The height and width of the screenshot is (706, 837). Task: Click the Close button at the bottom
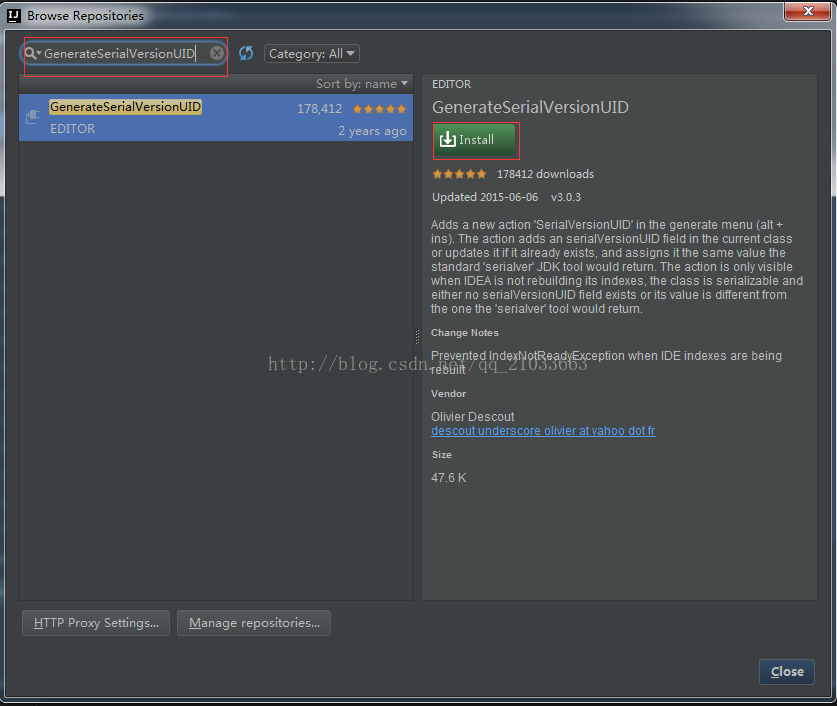[x=787, y=671]
